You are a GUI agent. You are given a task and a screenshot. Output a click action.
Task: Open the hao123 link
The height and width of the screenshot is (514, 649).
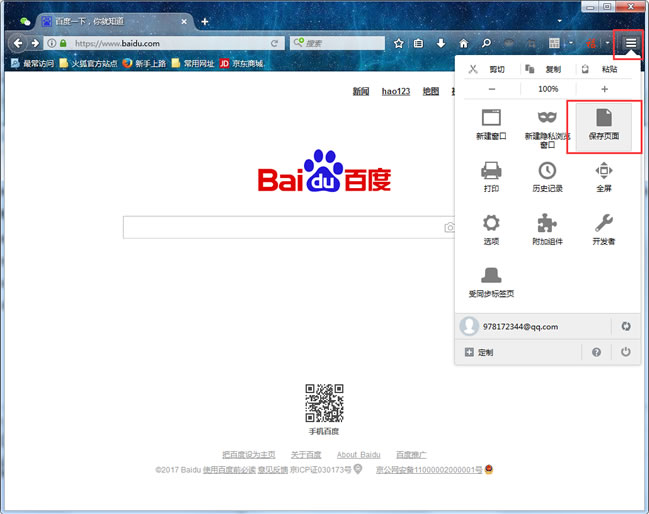coord(396,91)
